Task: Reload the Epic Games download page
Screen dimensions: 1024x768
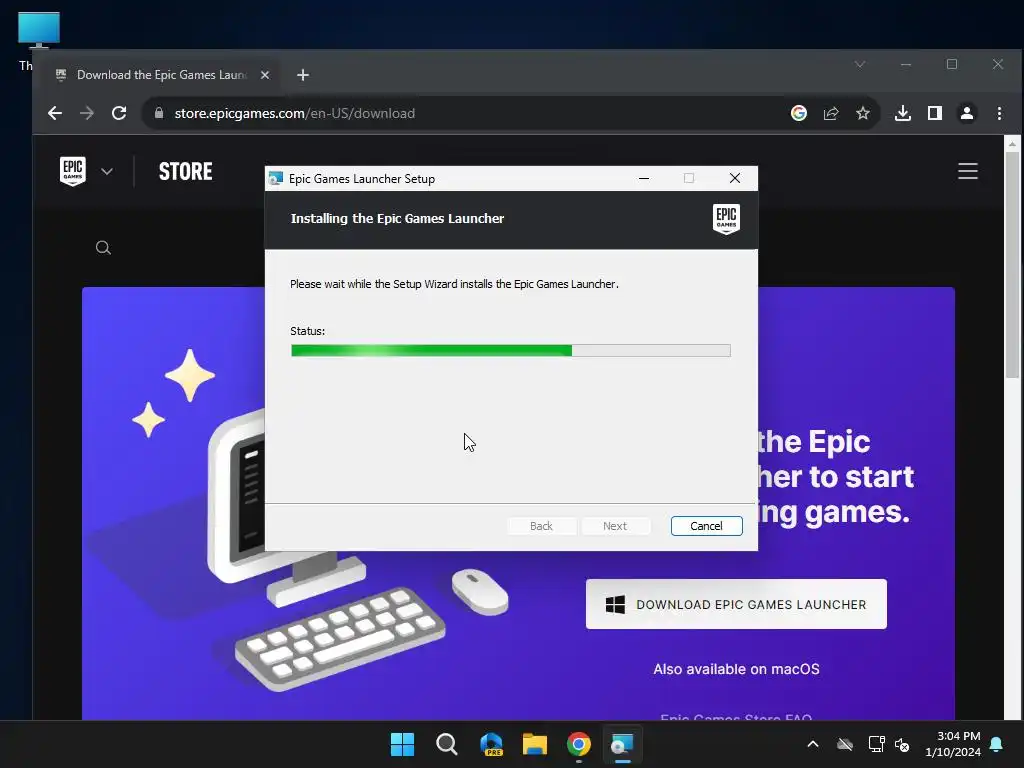Action: pos(119,113)
